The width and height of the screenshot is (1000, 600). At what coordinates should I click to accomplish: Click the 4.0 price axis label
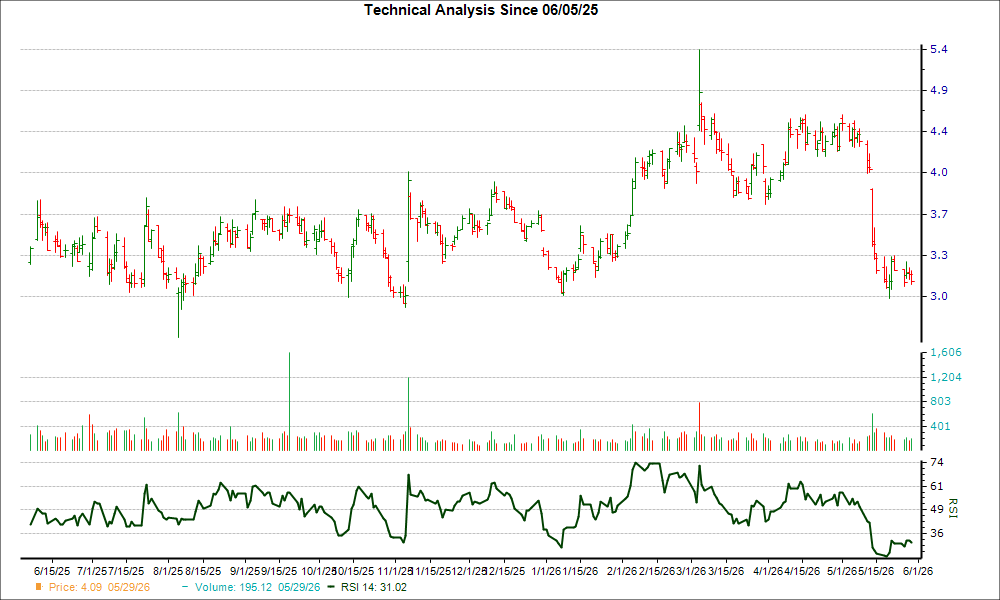[938, 172]
